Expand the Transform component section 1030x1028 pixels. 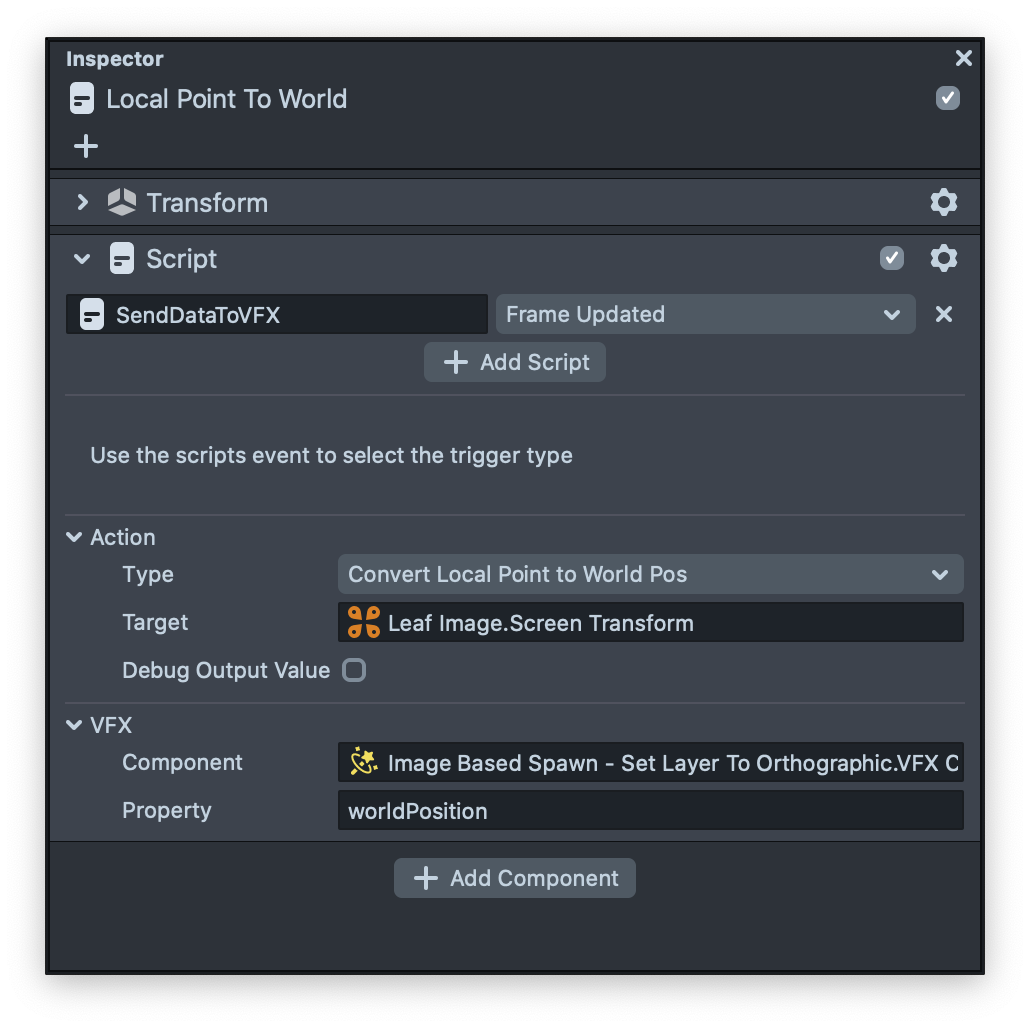83,203
